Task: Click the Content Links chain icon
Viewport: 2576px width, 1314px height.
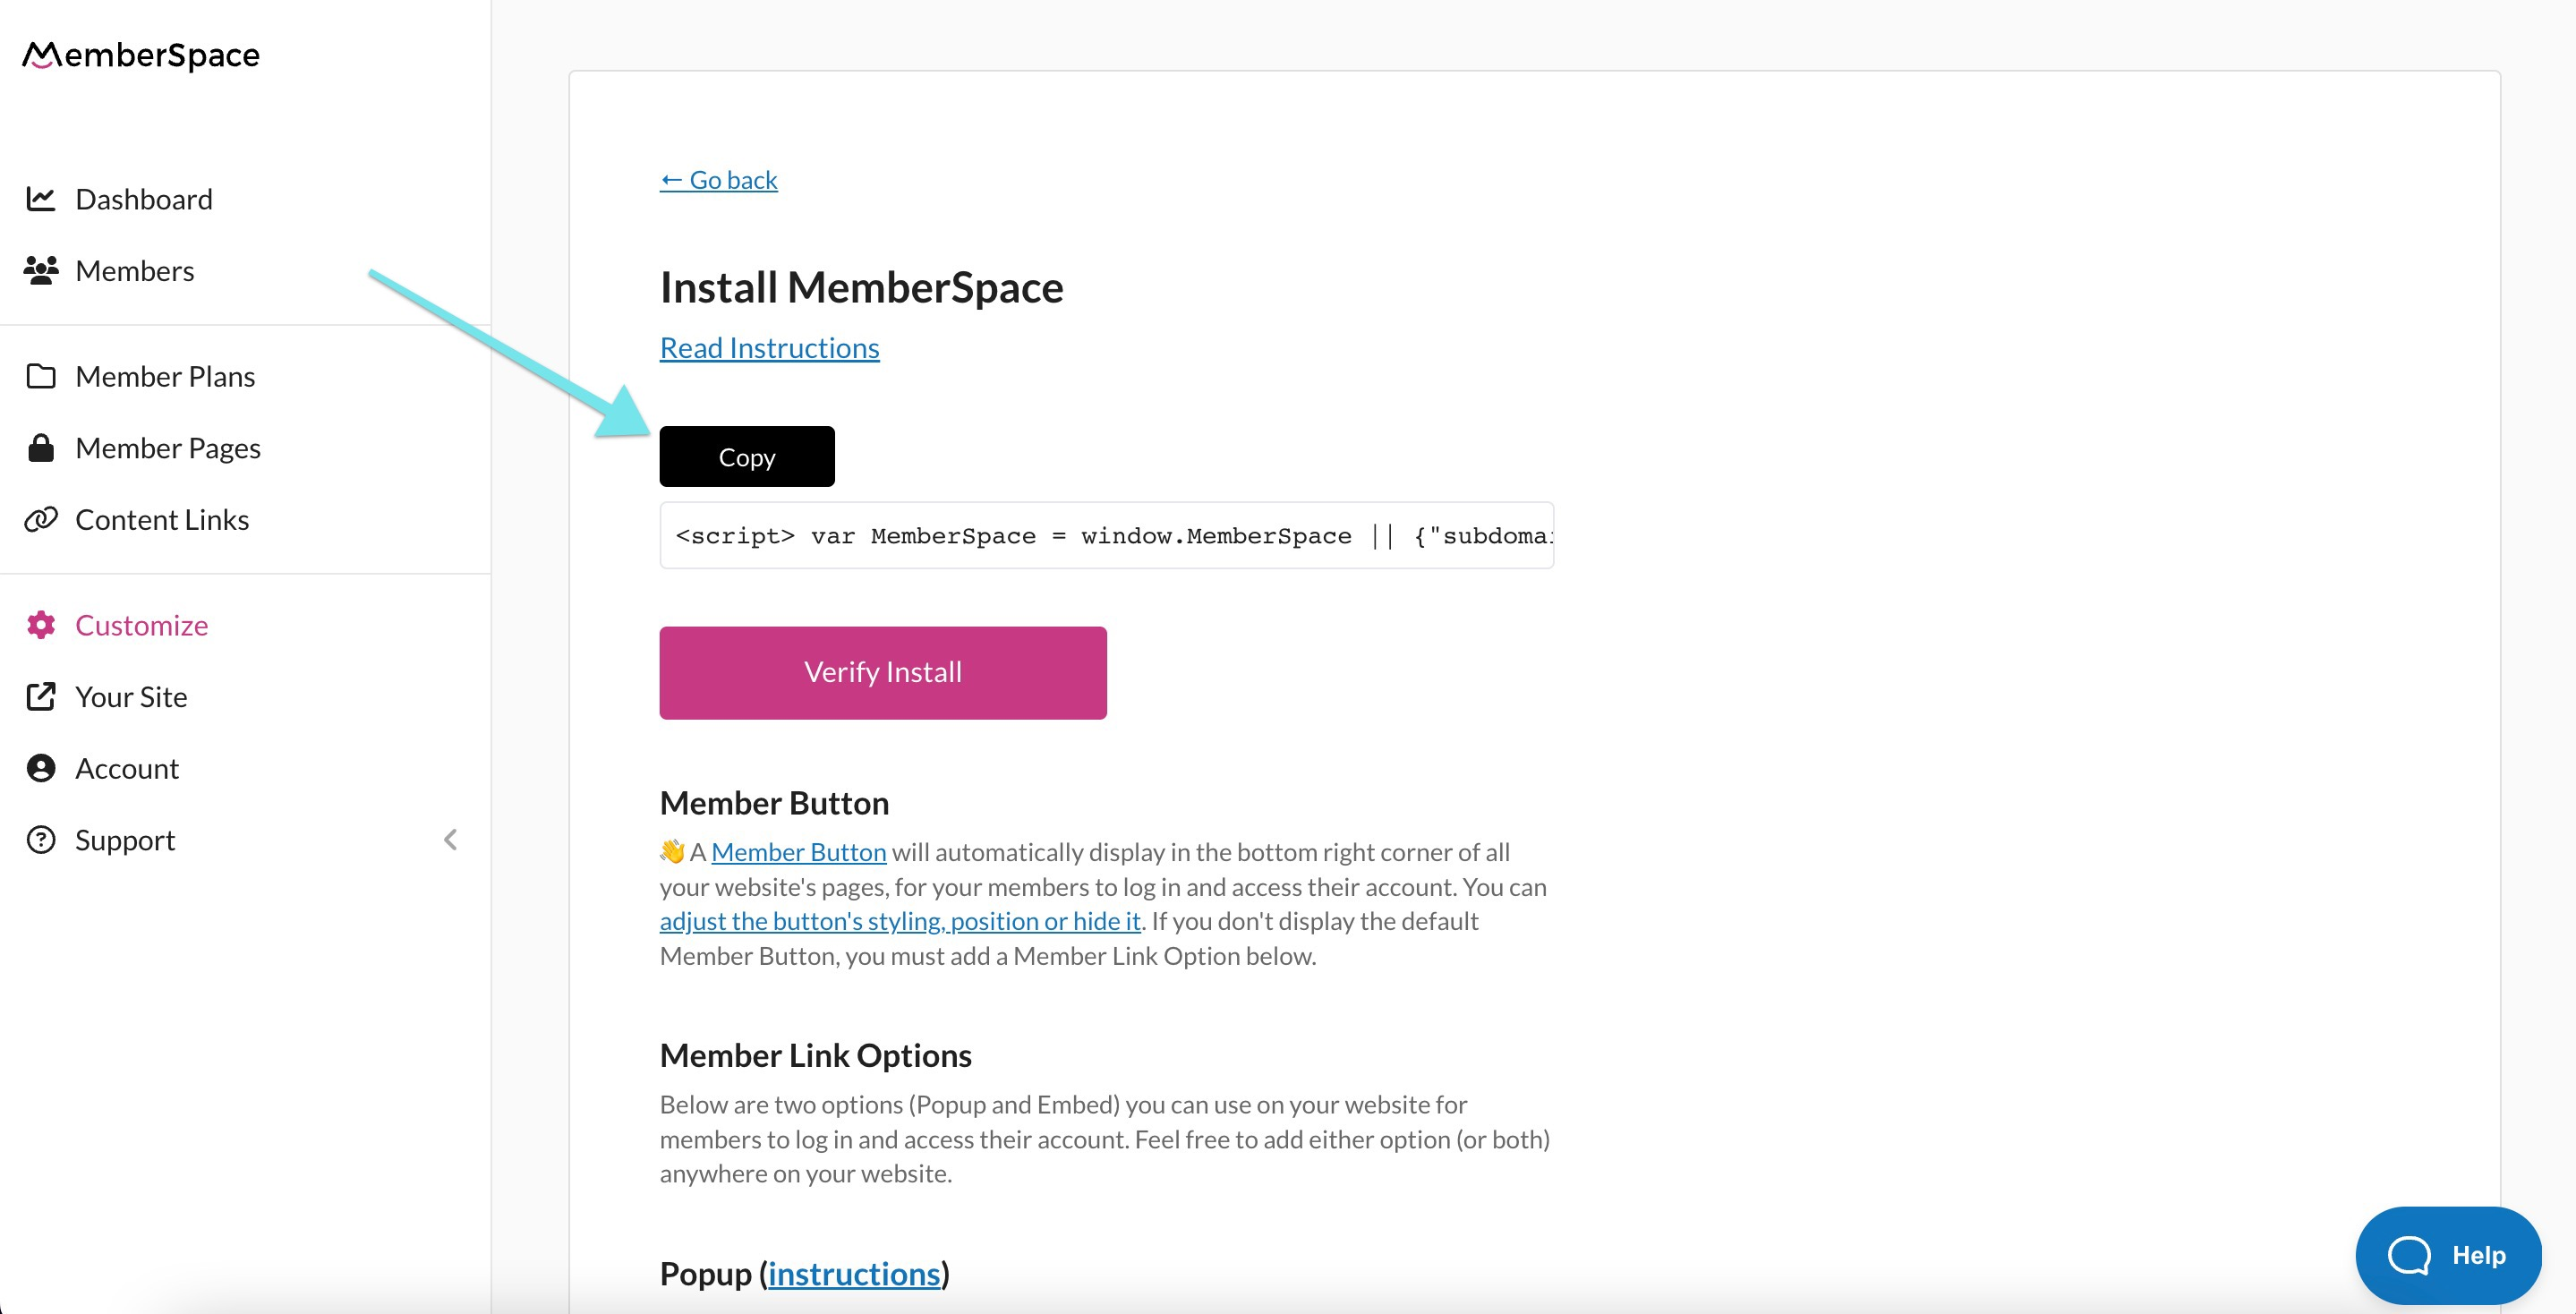Action: (x=41, y=519)
